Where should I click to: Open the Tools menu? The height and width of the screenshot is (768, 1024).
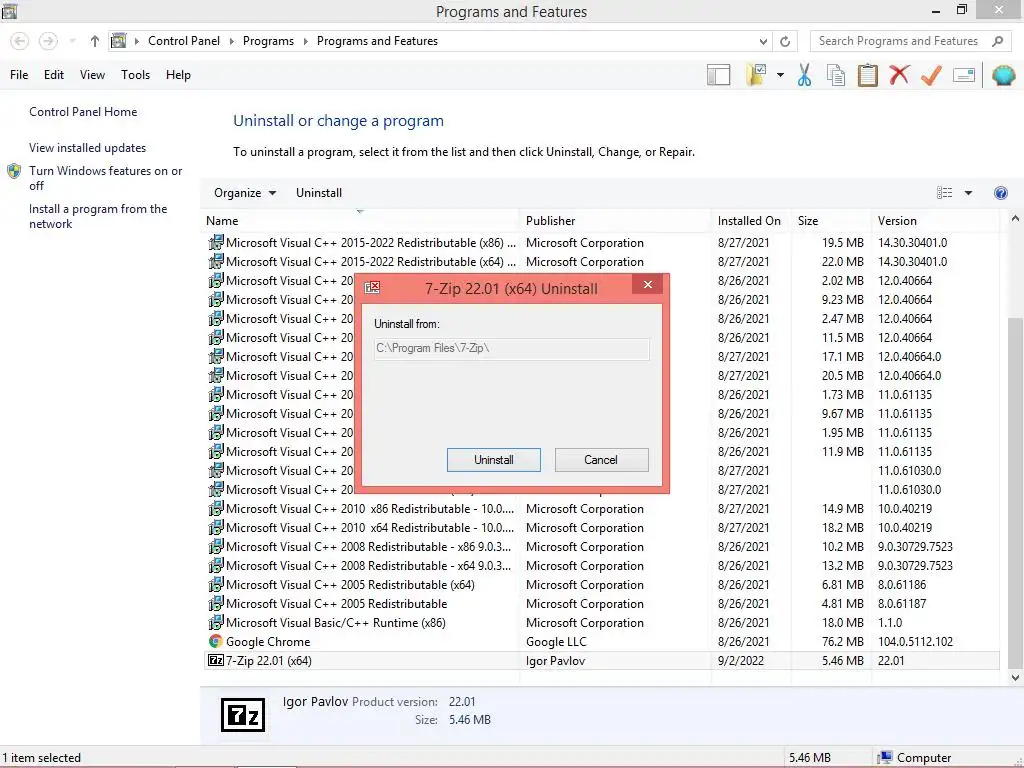[135, 75]
